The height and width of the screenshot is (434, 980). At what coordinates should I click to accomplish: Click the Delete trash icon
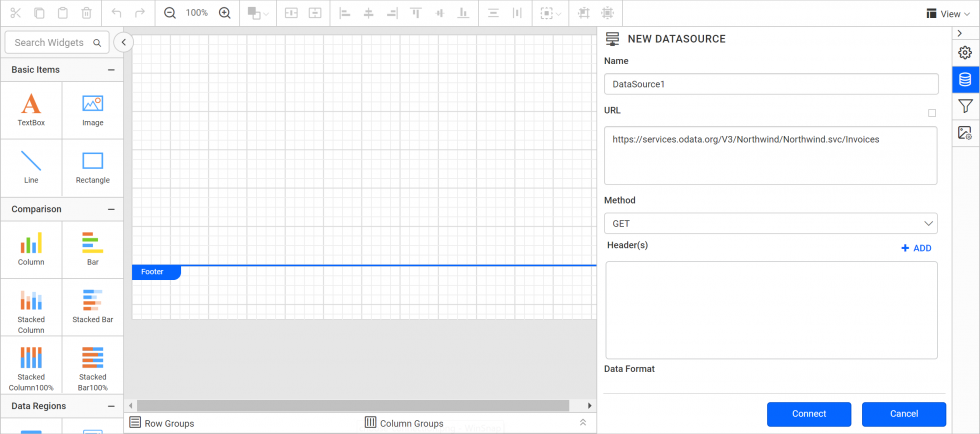[87, 13]
